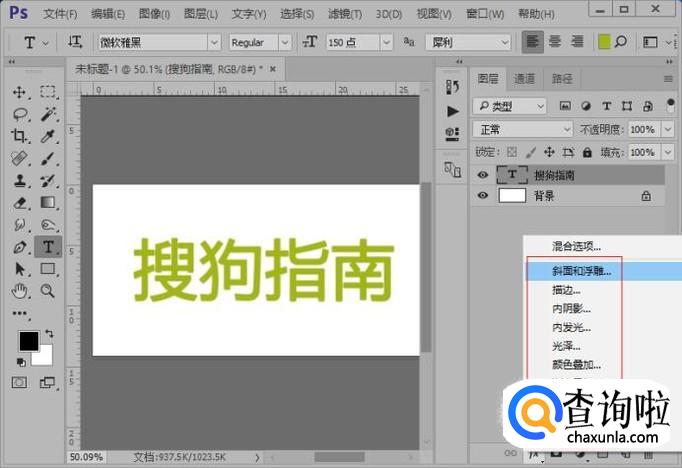Change screen mode icon
The image size is (682, 468).
tap(47, 382)
